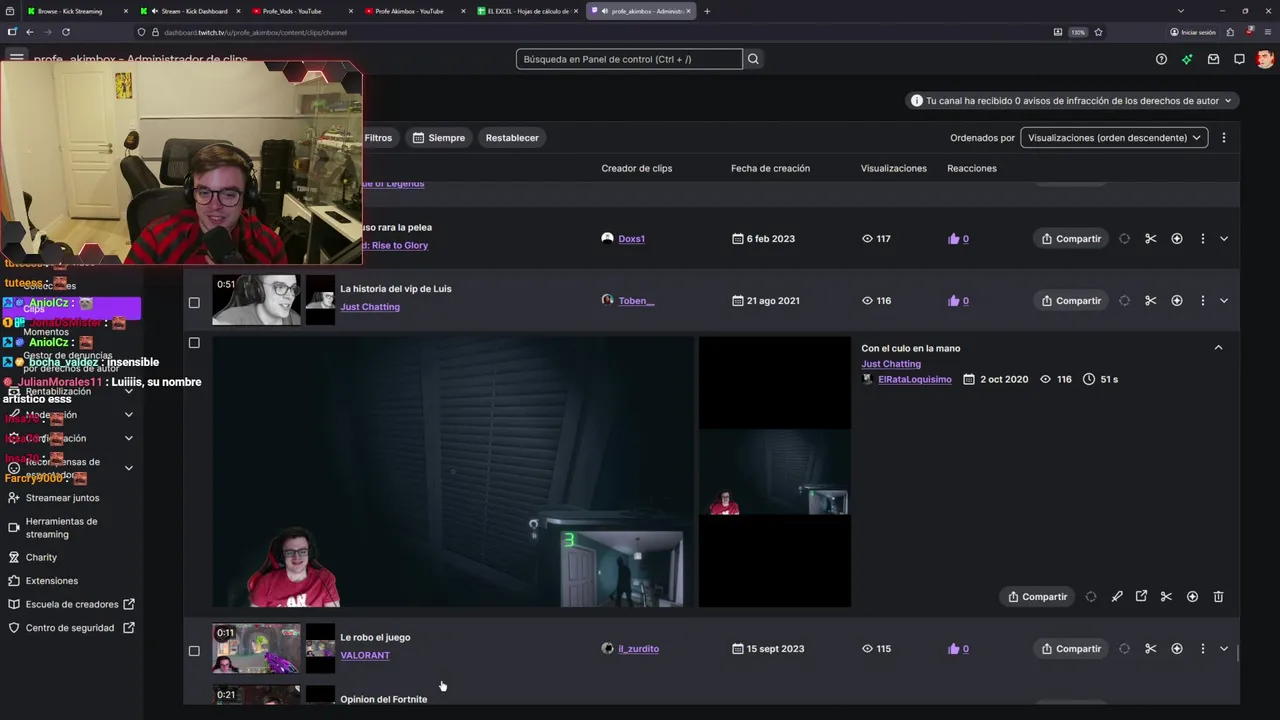This screenshot has width=1280, height=720.
Task: Click the search magnifier button
Action: coord(753,59)
